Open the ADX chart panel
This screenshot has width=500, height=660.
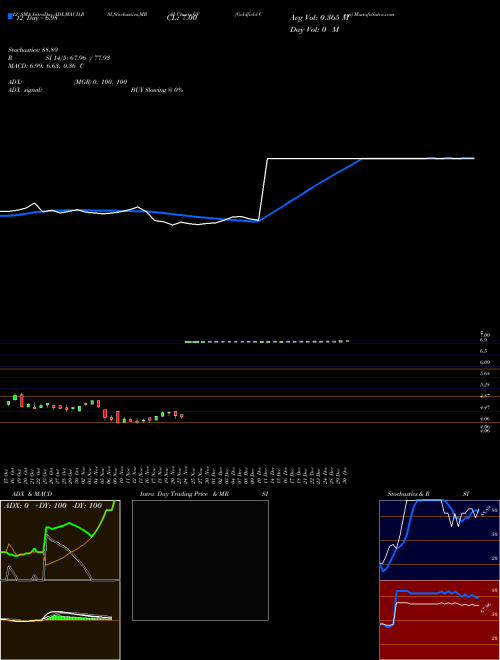(x=60, y=540)
